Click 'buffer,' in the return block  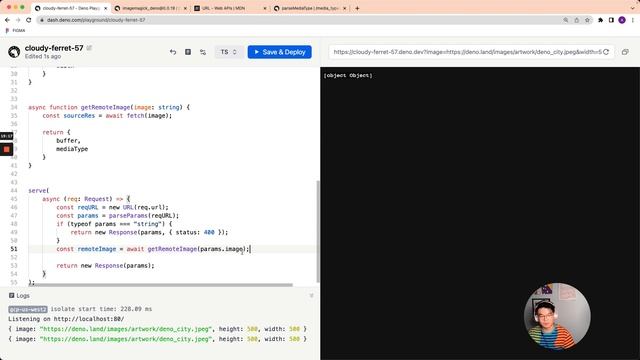tap(68, 140)
